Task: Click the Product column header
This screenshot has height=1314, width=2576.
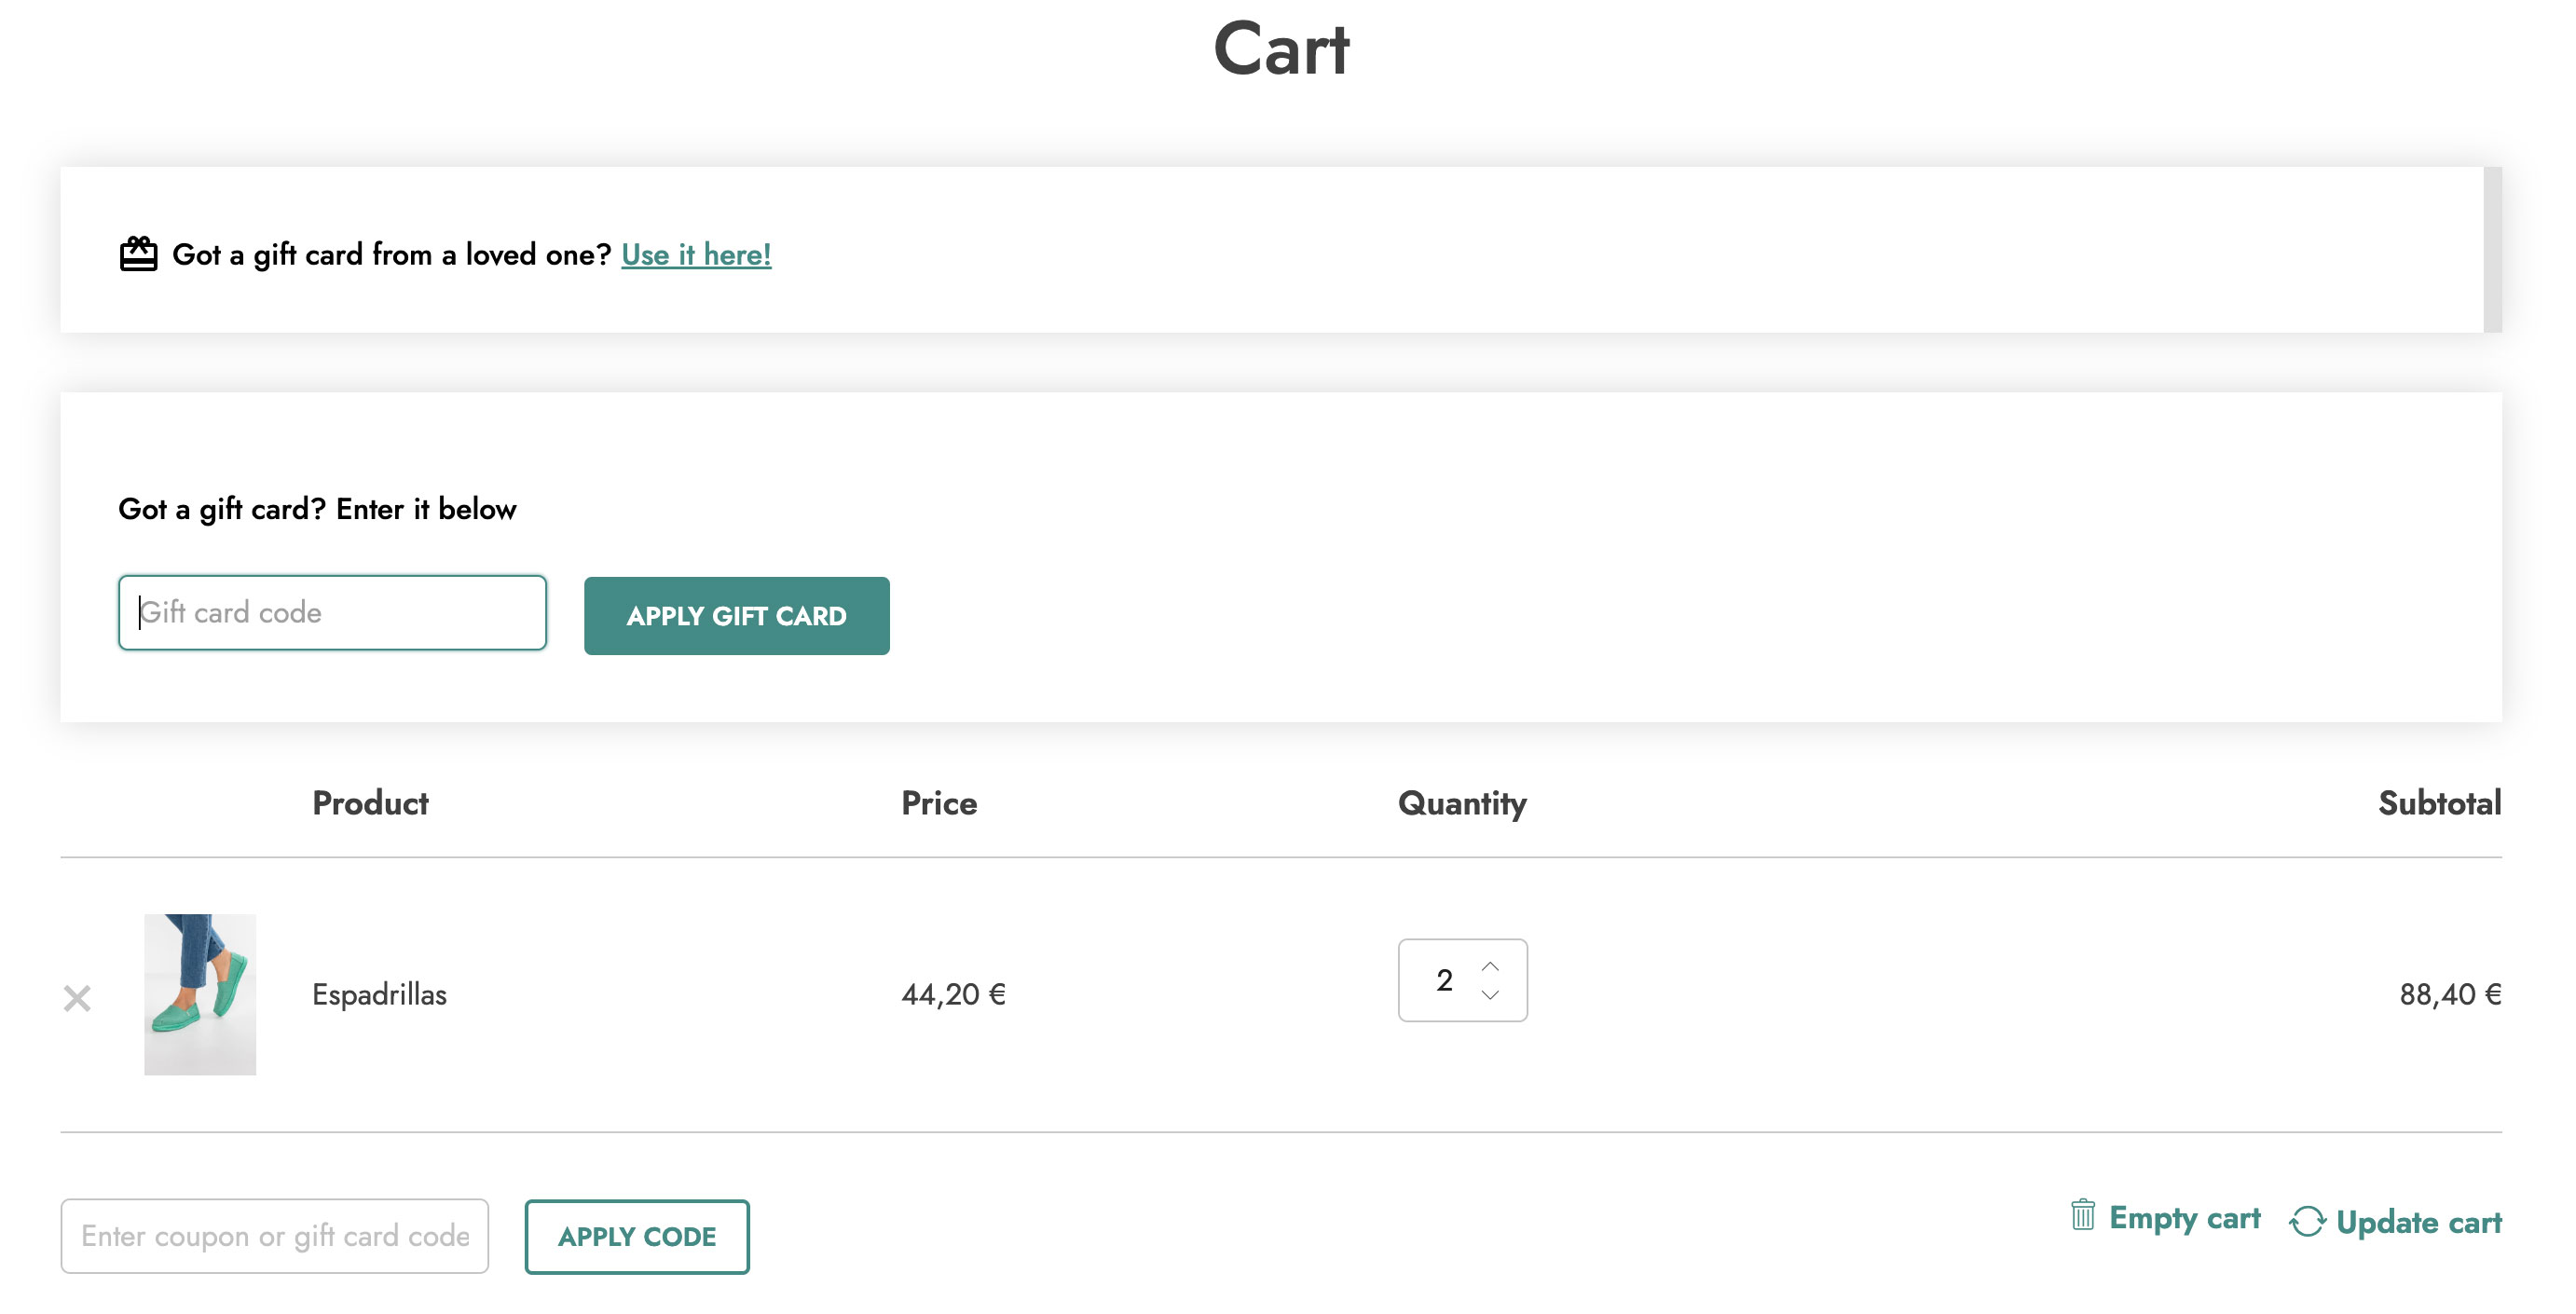Action: [370, 803]
